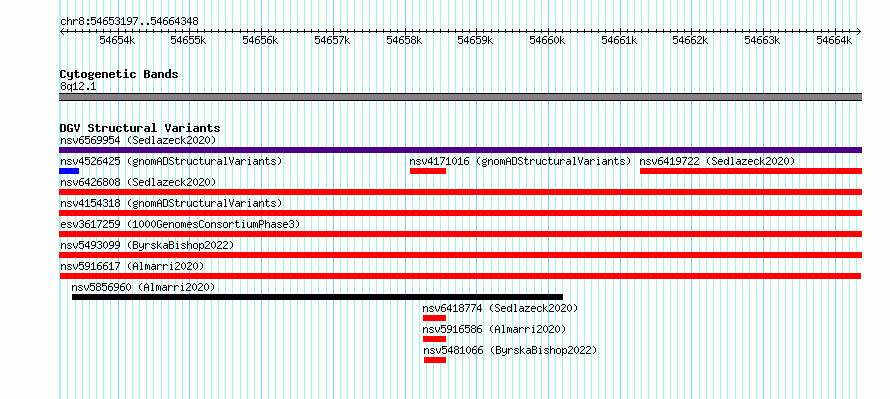Click the 54661k ruler tick label
Viewport: 890px width, 399px height.
[x=619, y=40]
